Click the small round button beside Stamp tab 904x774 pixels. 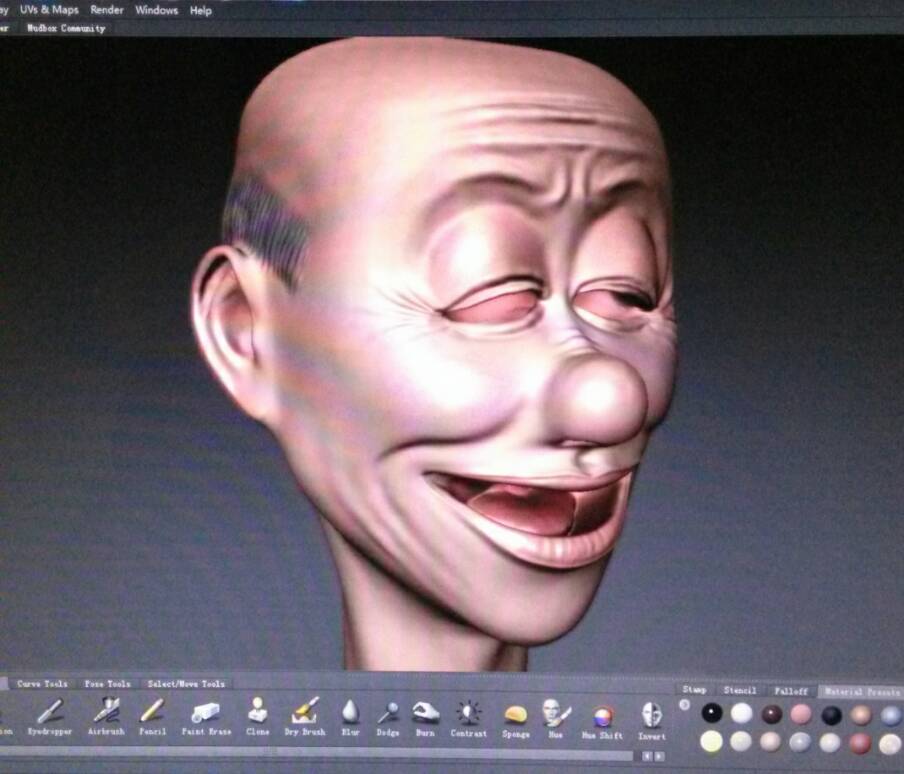[x=684, y=704]
